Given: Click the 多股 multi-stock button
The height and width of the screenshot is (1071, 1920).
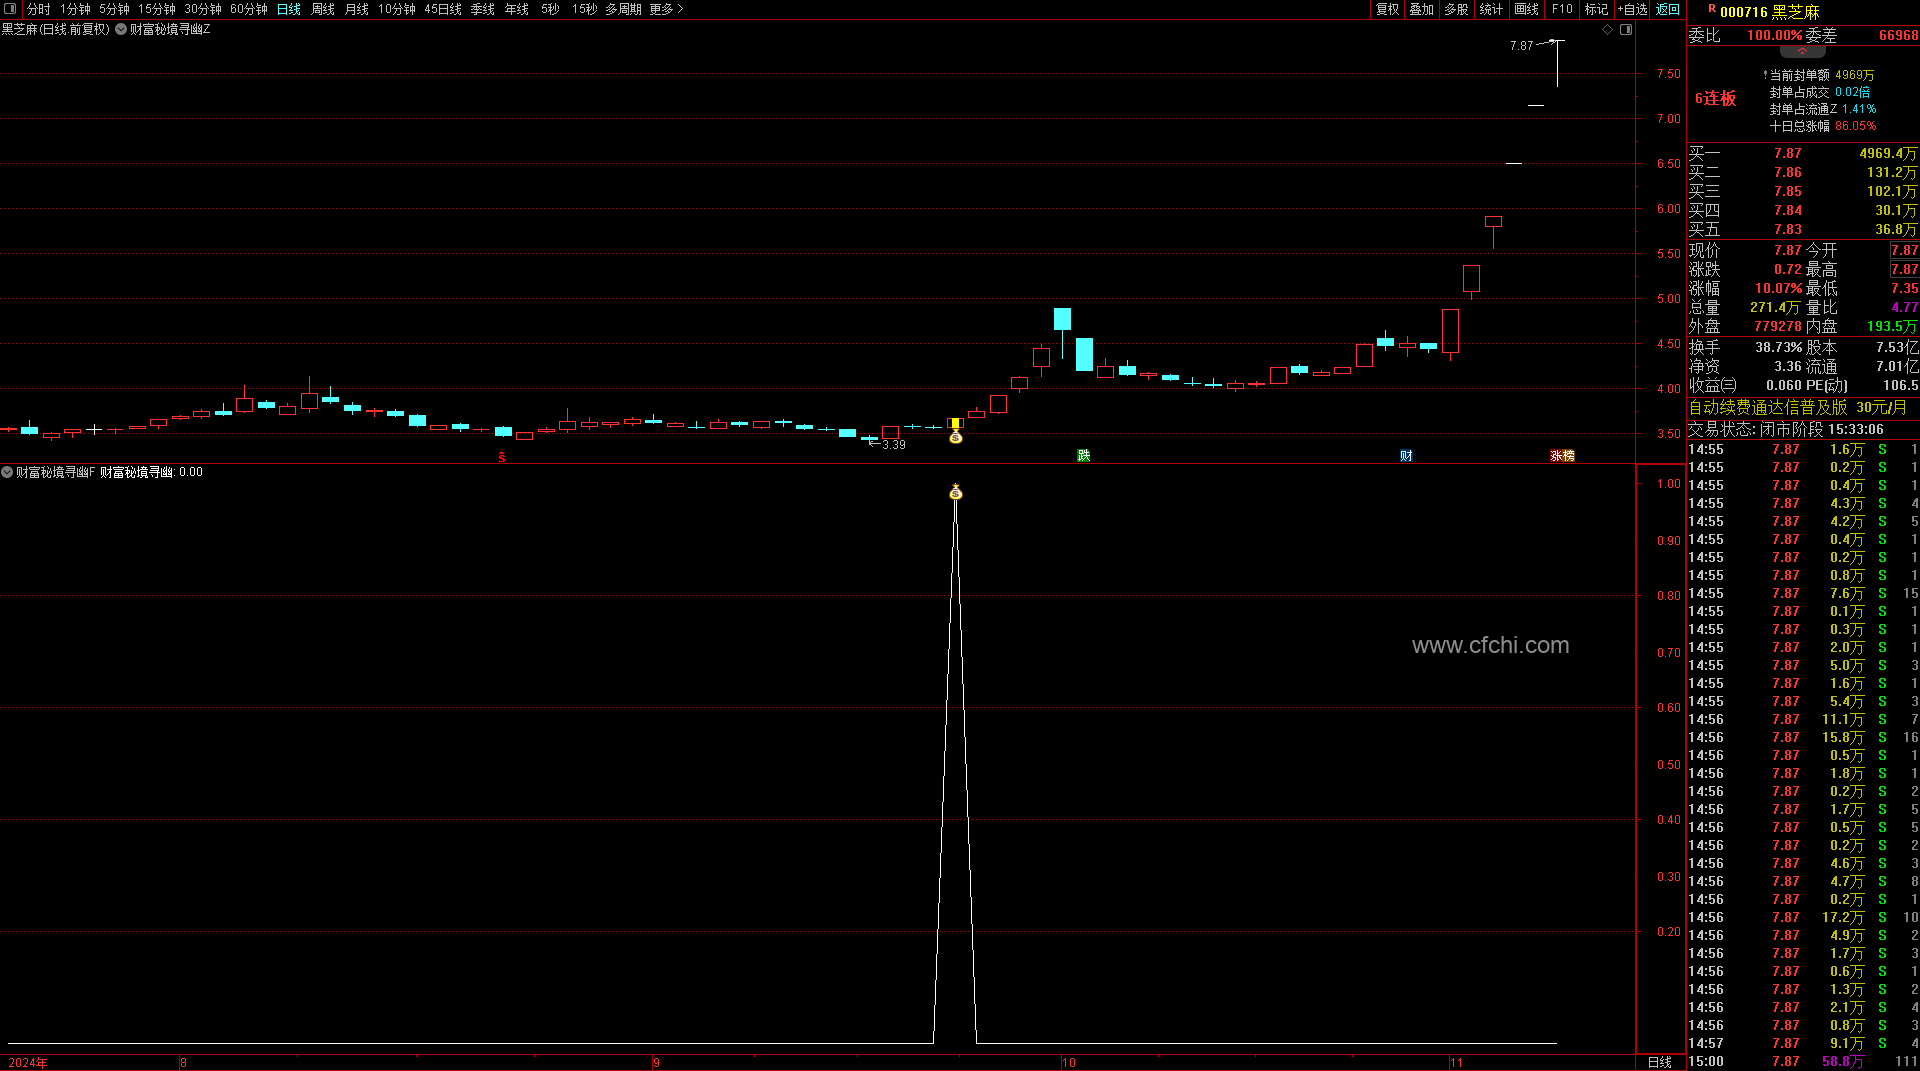Looking at the screenshot, I should point(1456,9).
